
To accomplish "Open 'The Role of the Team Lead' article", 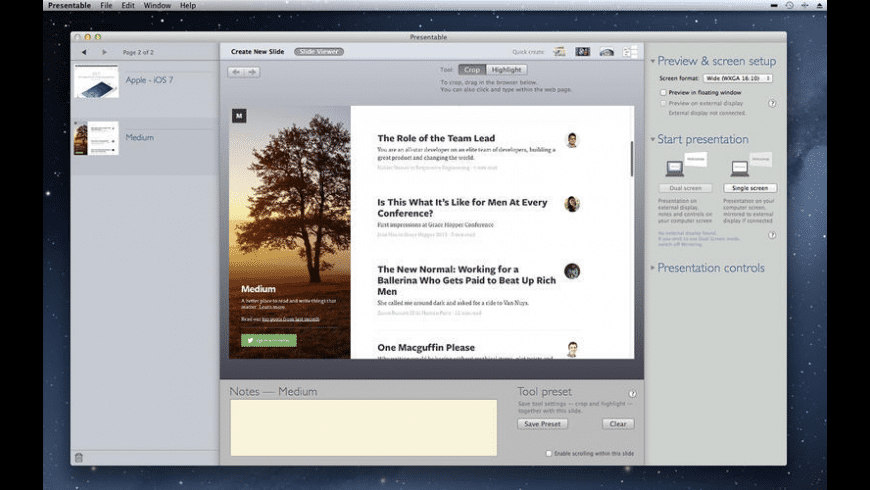I will coord(436,138).
